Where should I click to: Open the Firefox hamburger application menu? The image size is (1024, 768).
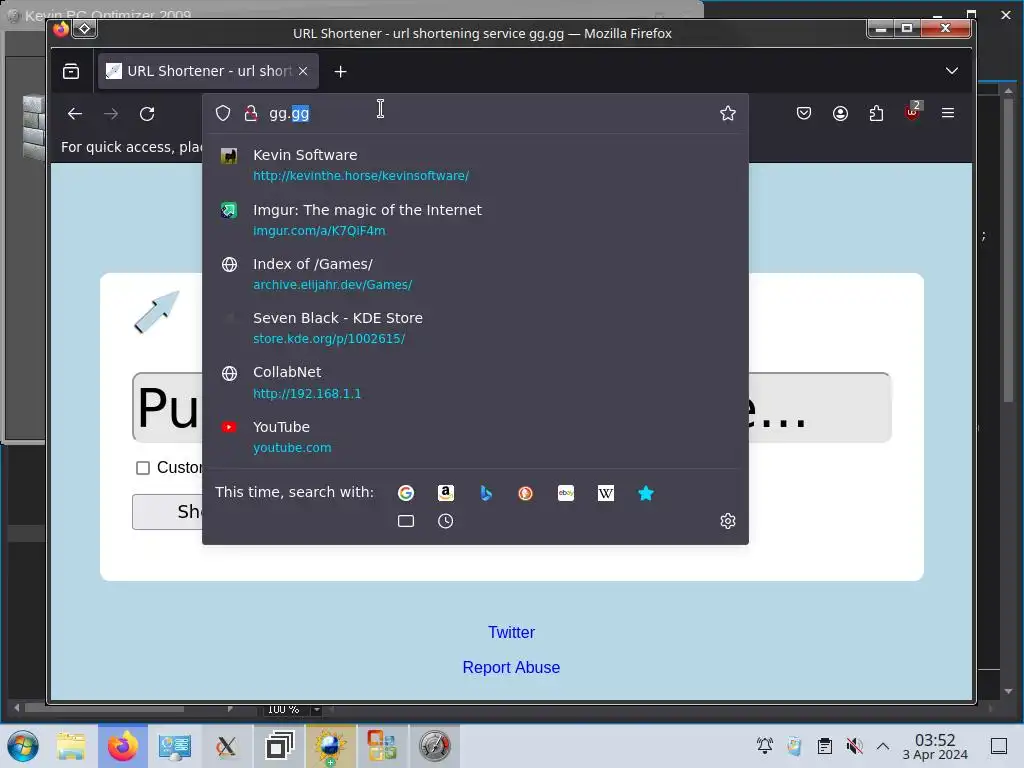[948, 114]
